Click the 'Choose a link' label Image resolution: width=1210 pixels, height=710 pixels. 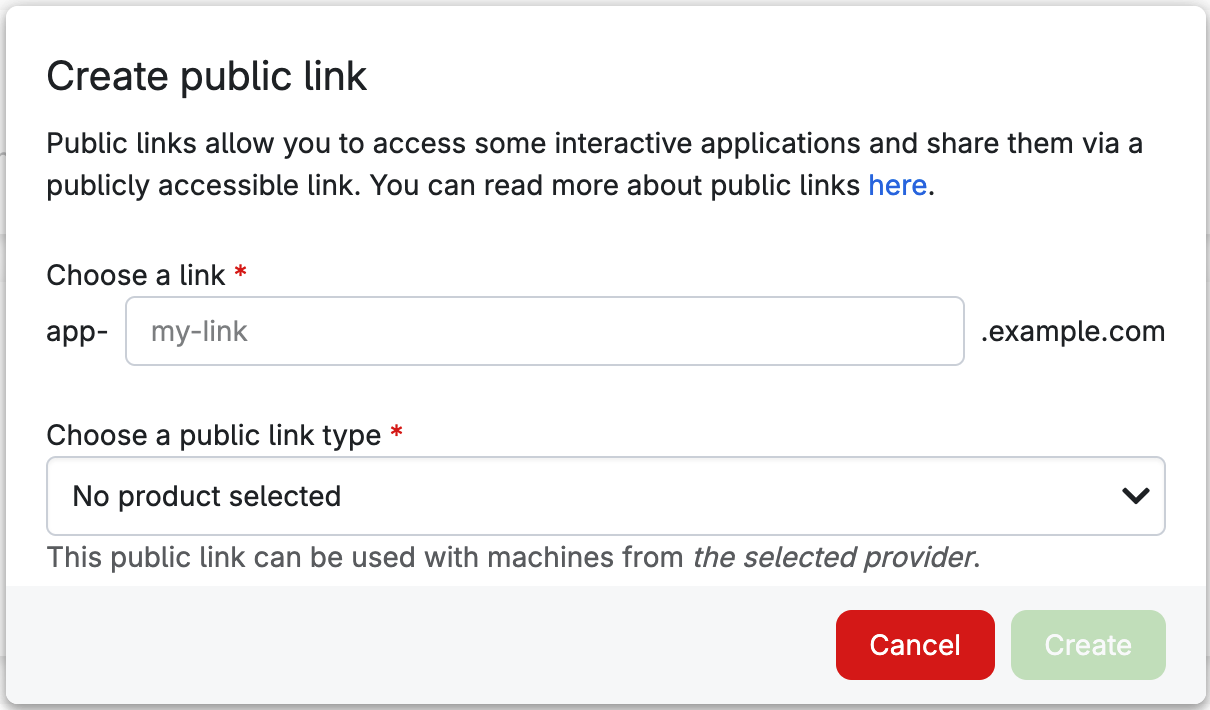coord(136,275)
